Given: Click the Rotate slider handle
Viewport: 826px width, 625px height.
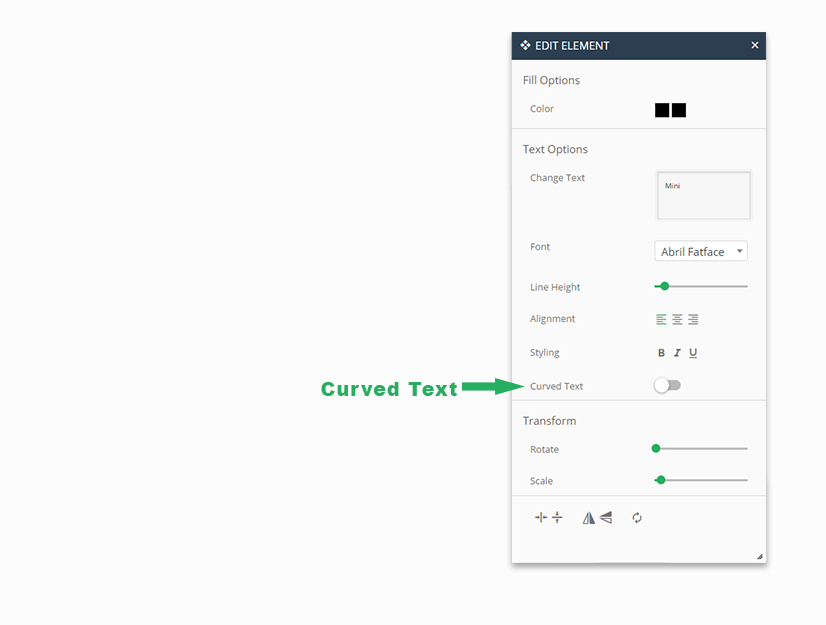Looking at the screenshot, I should click(656, 449).
